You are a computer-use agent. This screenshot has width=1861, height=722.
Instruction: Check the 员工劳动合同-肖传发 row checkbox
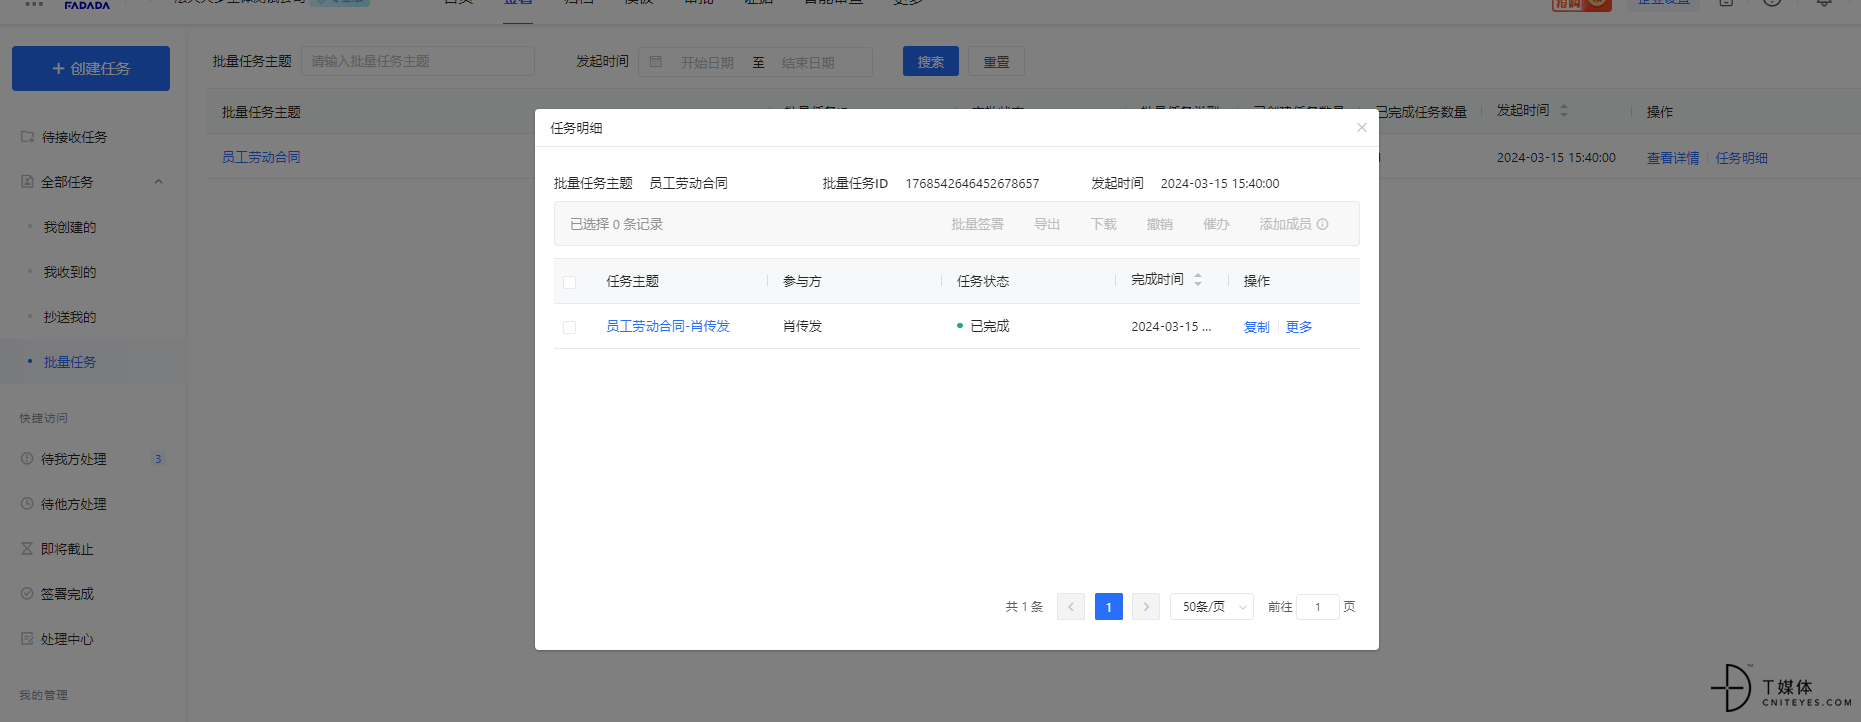569,327
